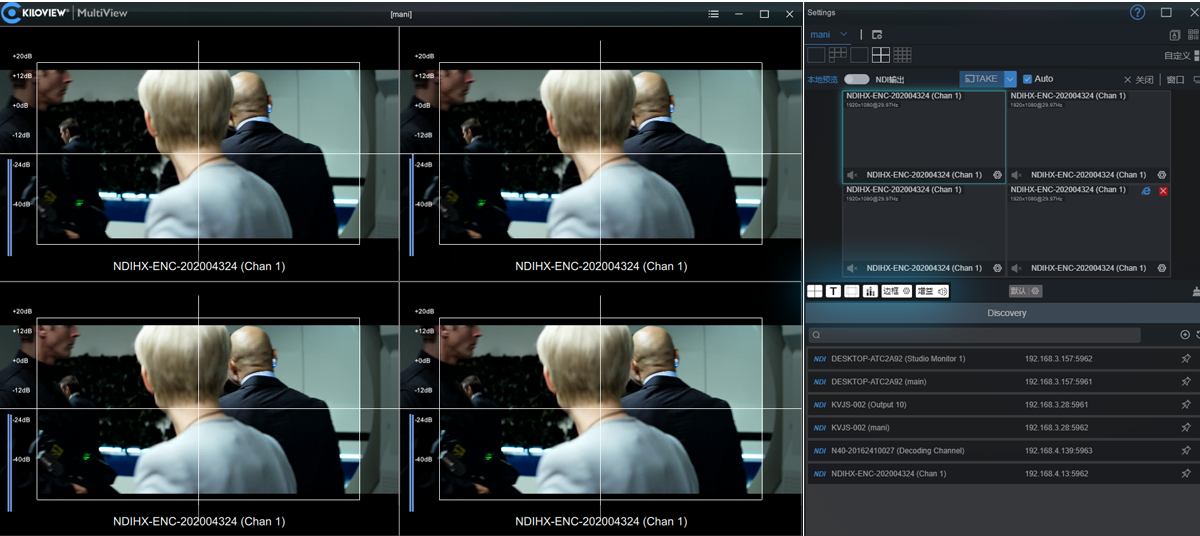Remove source with red X in bottom-right cell
Image resolution: width=1200 pixels, height=536 pixels.
(1163, 191)
